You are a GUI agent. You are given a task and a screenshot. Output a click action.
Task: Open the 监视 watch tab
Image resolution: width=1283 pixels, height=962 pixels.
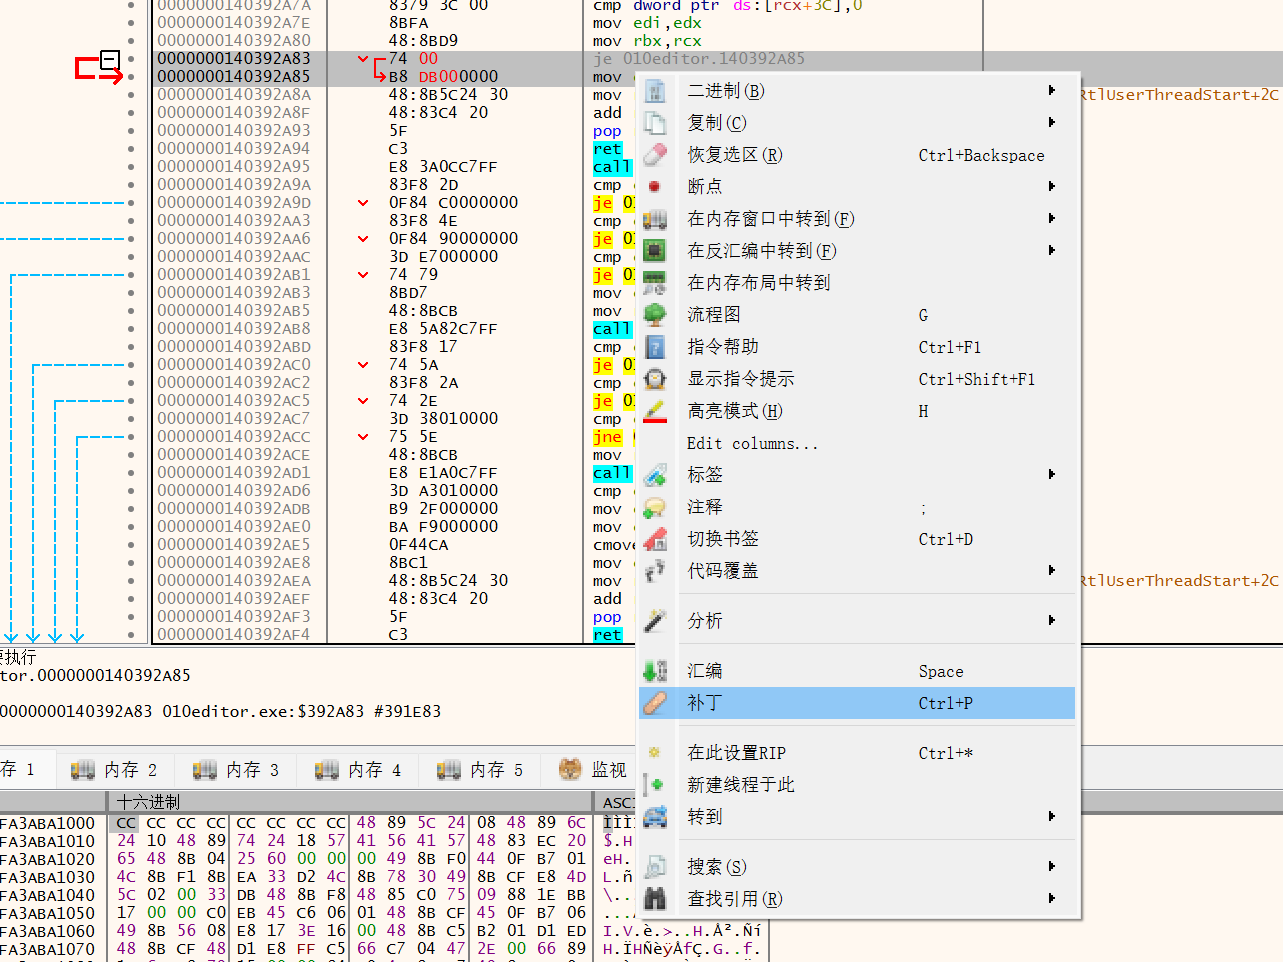coord(594,769)
